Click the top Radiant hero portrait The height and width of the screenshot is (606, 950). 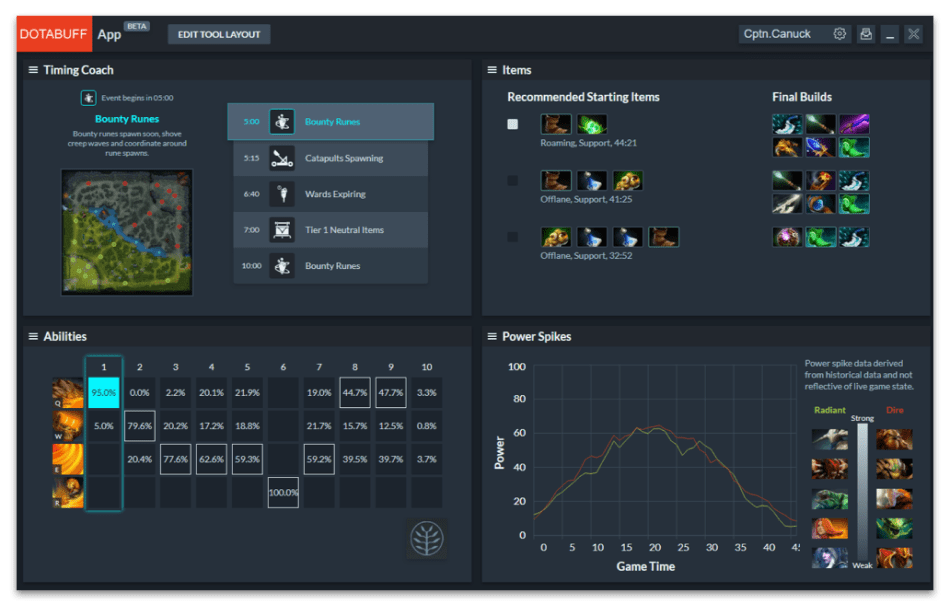pos(829,439)
